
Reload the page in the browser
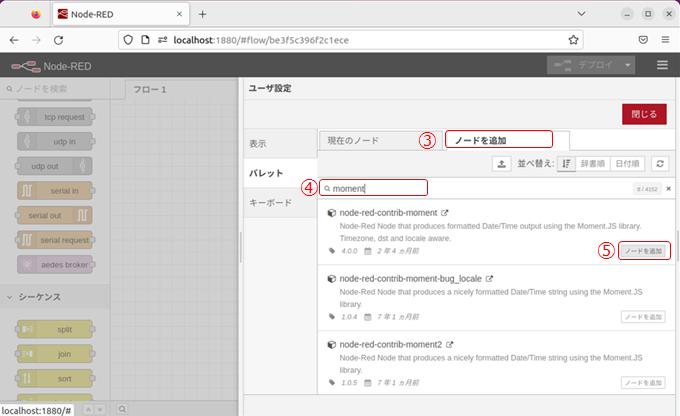pyautogui.click(x=59, y=40)
